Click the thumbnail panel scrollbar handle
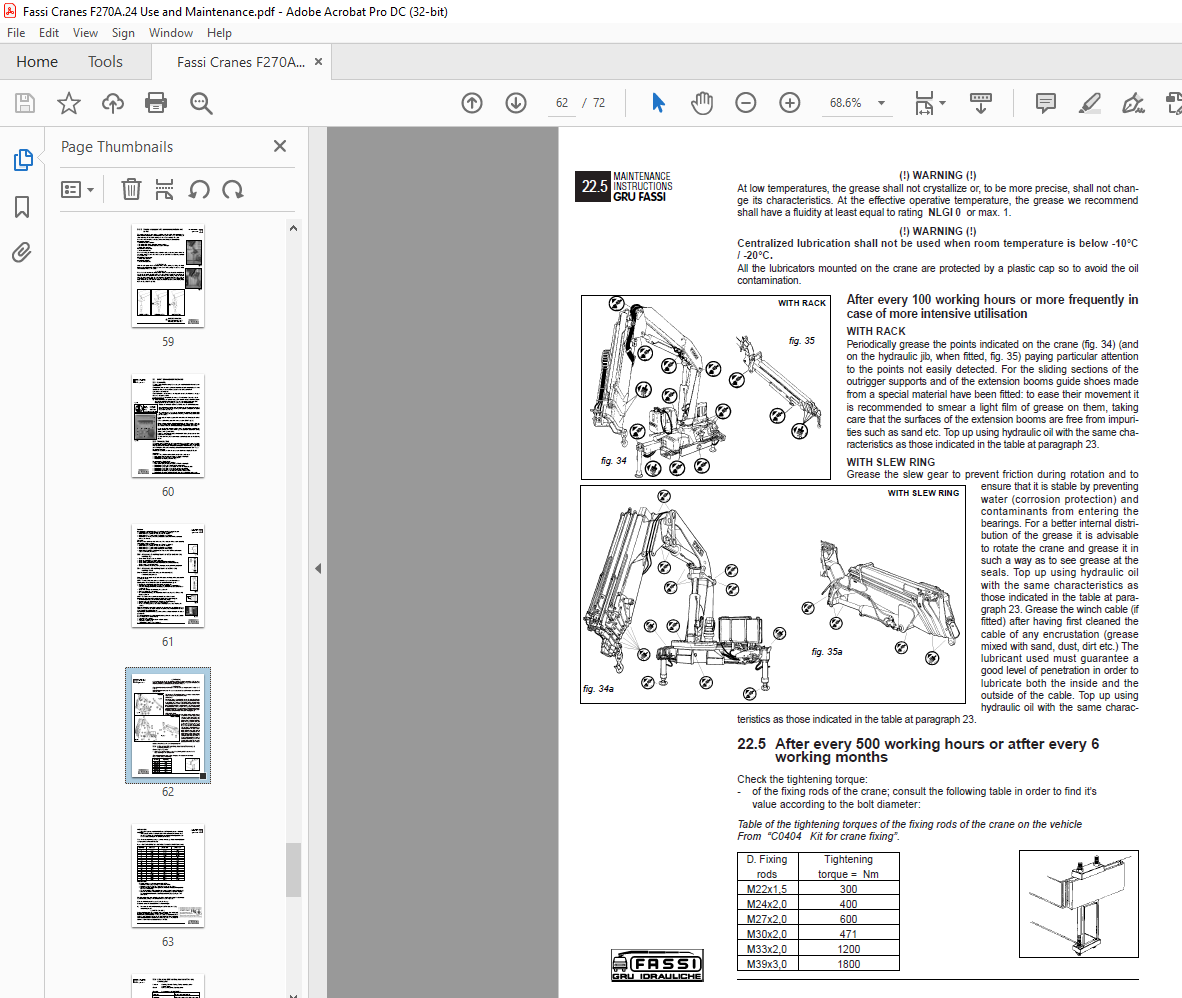 [x=293, y=870]
